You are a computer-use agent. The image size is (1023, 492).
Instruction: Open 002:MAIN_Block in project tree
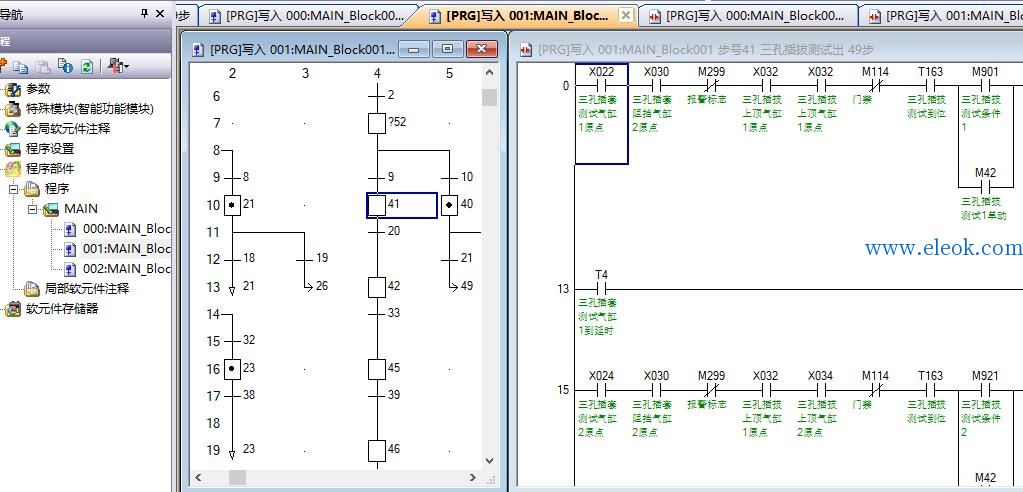click(127, 269)
